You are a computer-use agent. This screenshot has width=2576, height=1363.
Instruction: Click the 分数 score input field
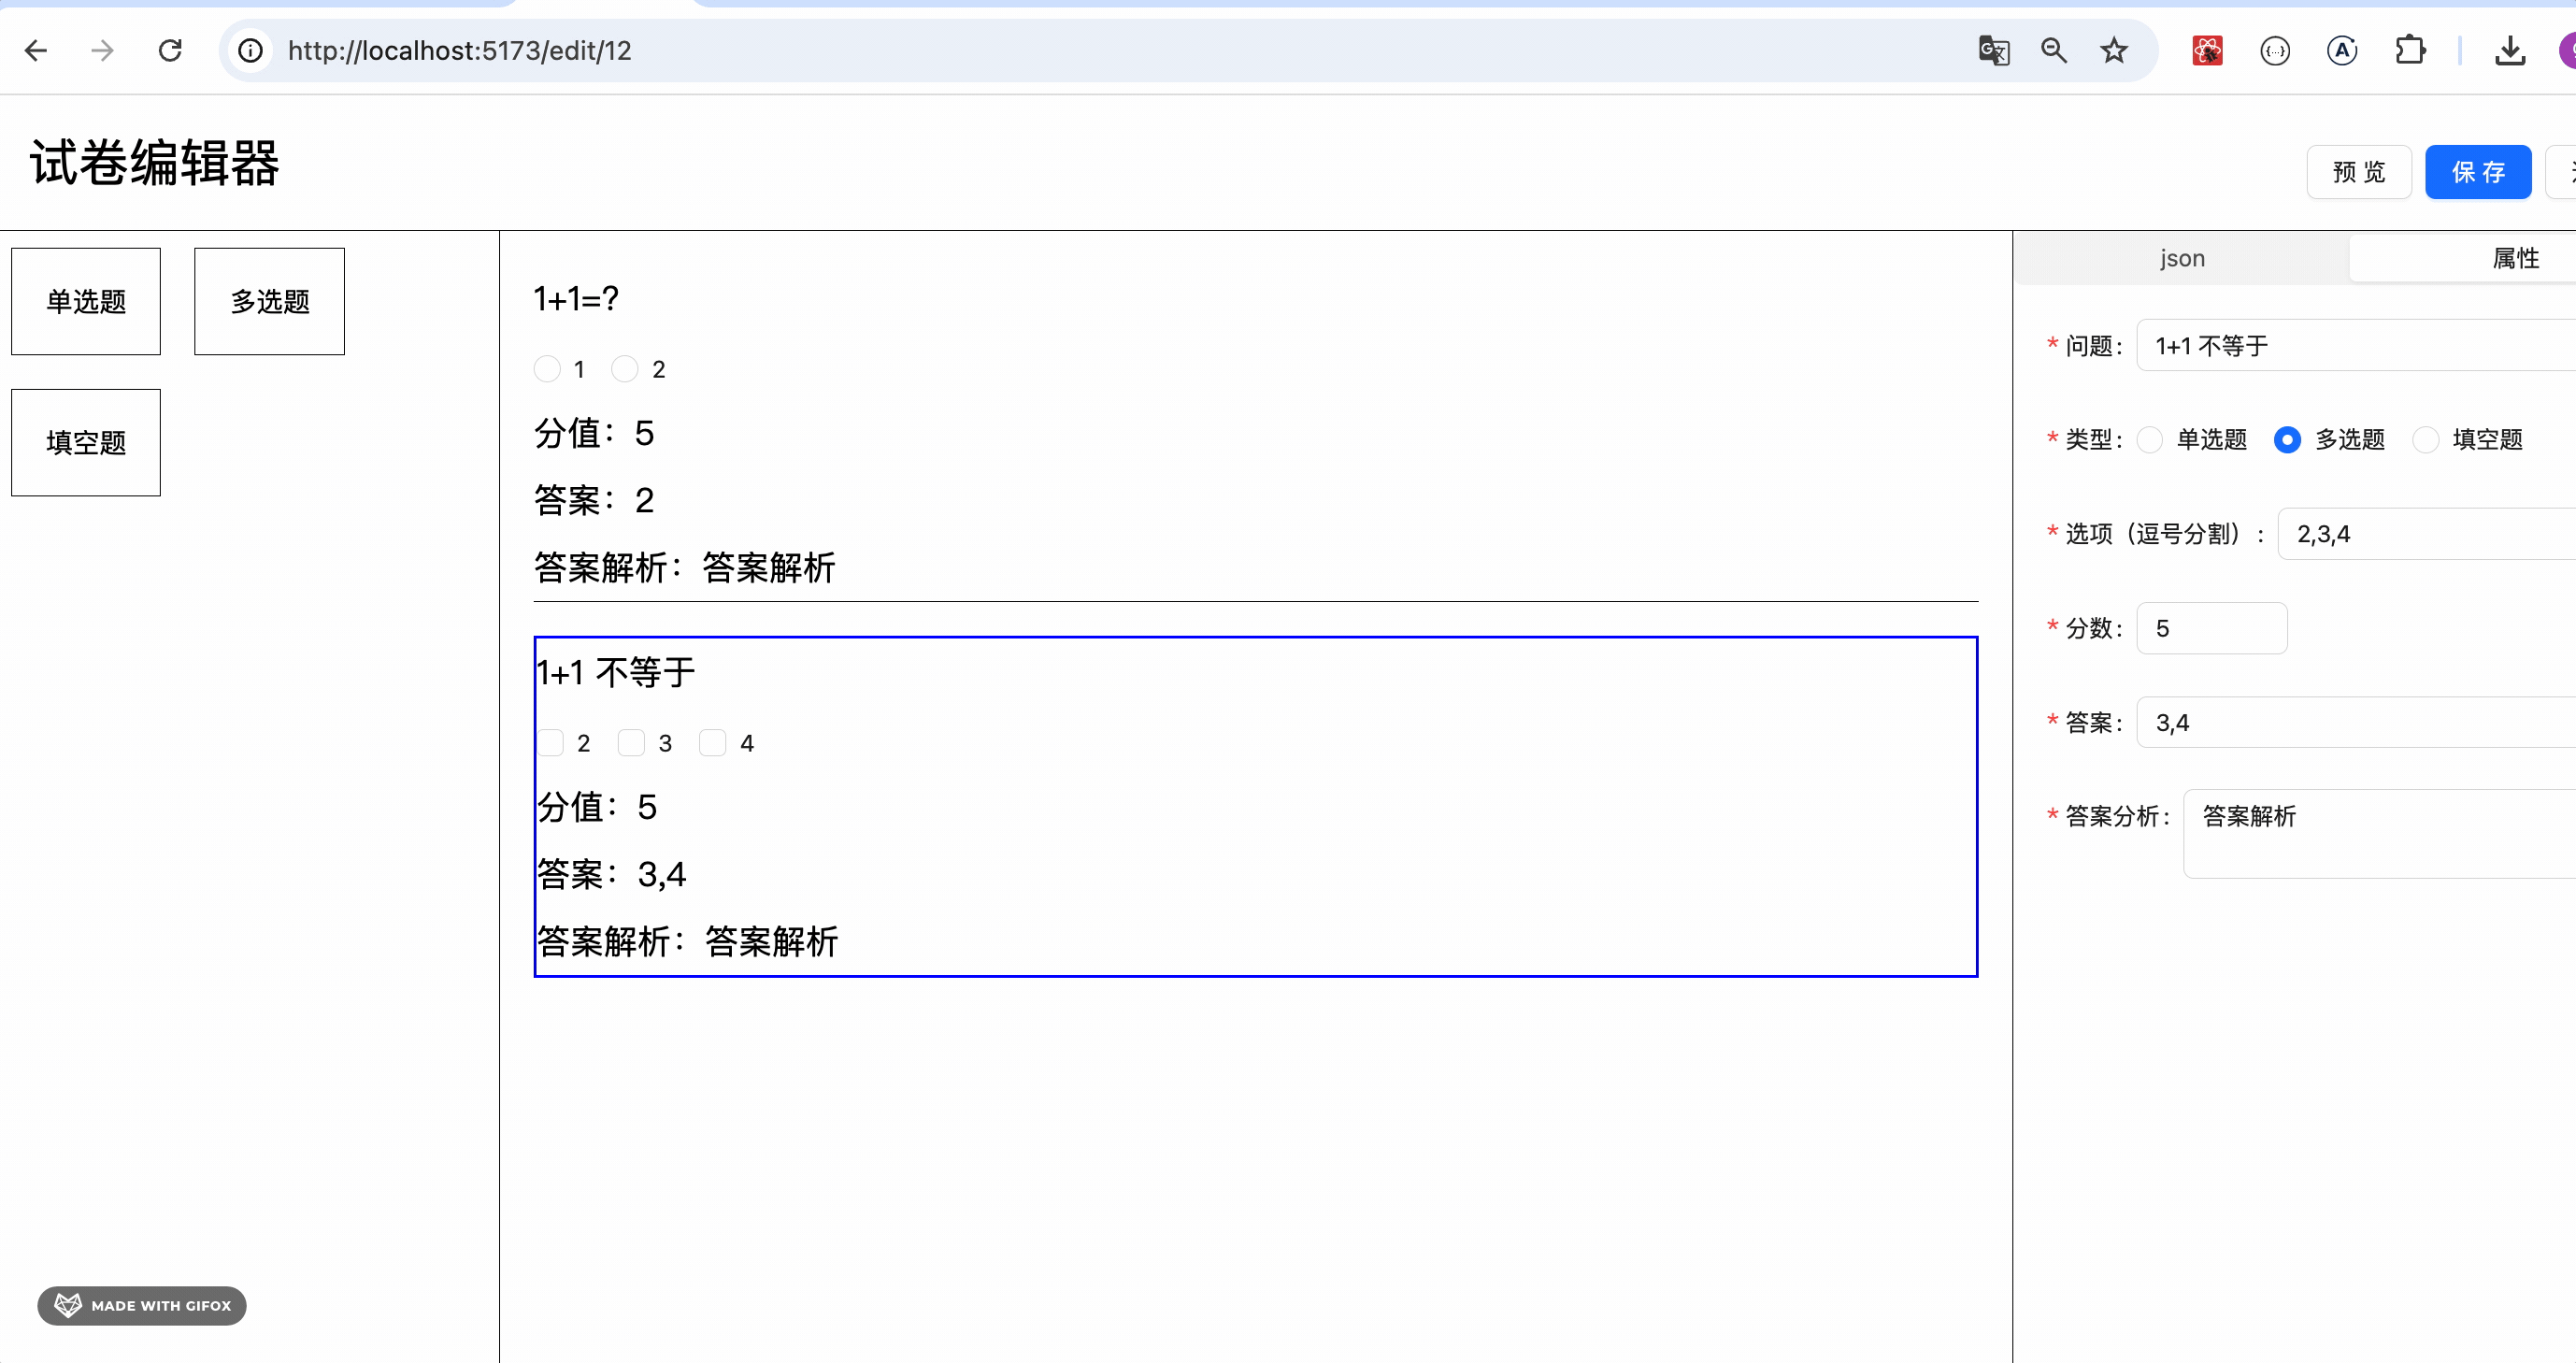tap(2211, 628)
